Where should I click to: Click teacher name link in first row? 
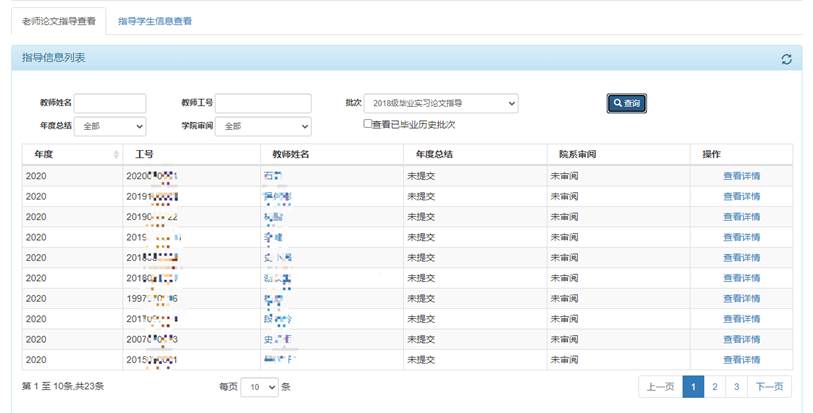[272, 176]
